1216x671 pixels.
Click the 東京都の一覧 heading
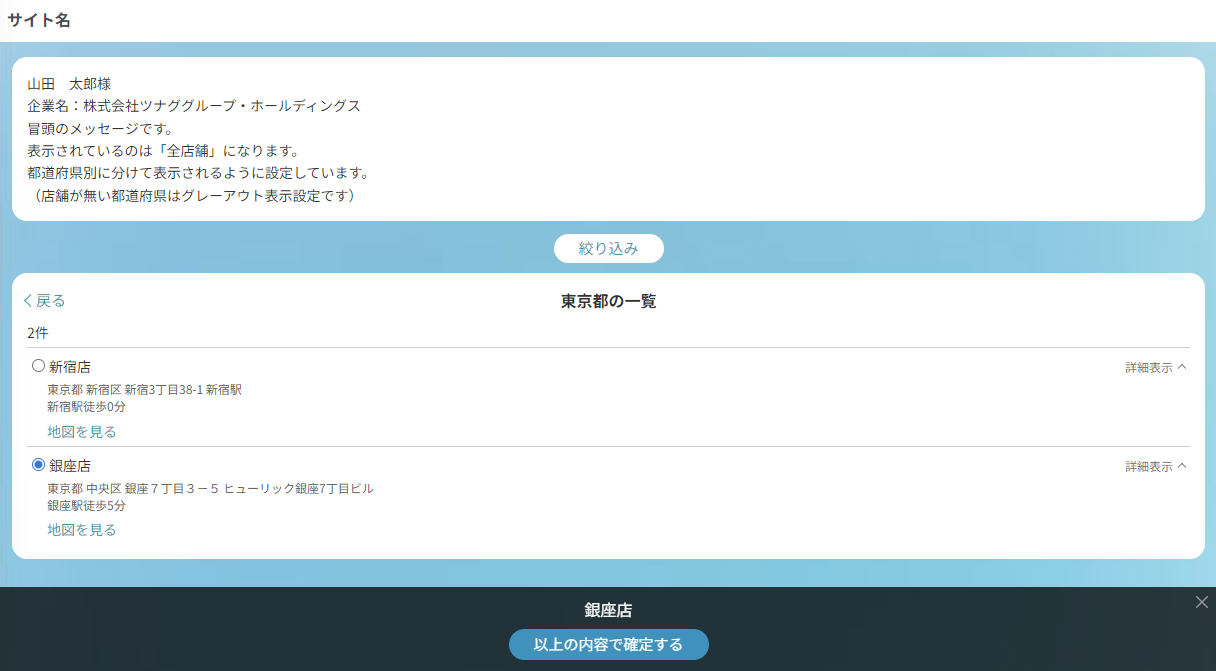[x=608, y=301]
